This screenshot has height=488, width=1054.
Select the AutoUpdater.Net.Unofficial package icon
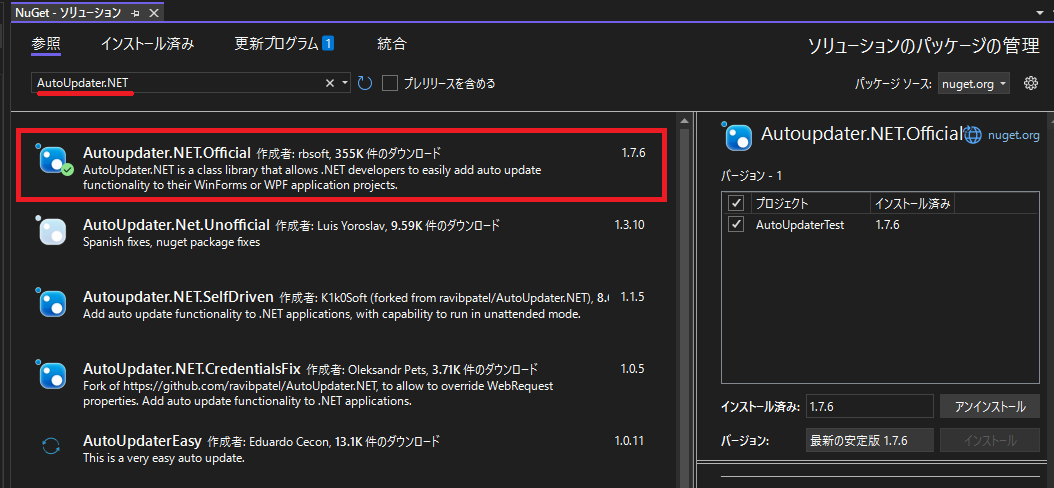tap(52, 232)
